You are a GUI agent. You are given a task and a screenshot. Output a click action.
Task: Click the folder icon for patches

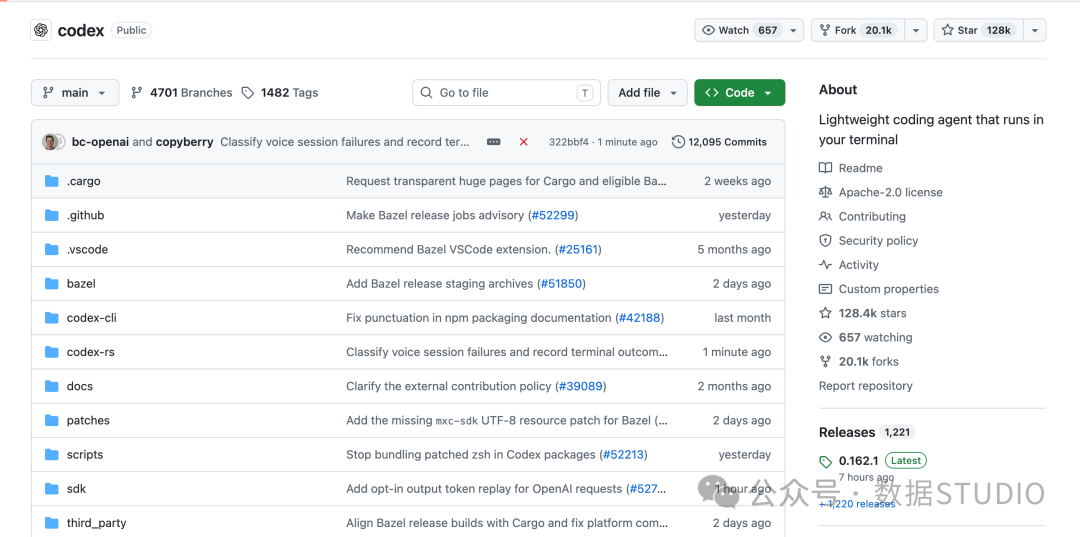(52, 421)
